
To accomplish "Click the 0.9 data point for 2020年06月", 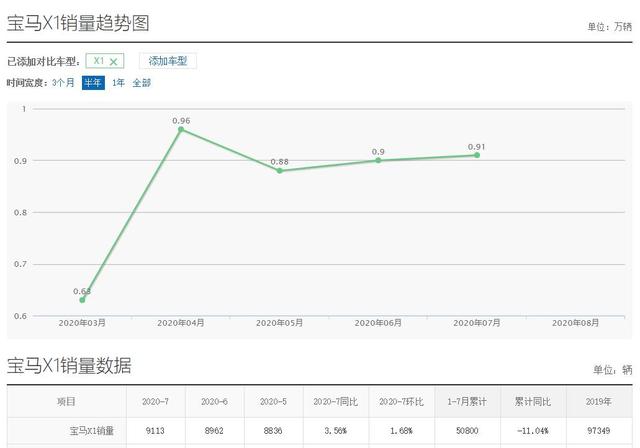I will (x=378, y=160).
